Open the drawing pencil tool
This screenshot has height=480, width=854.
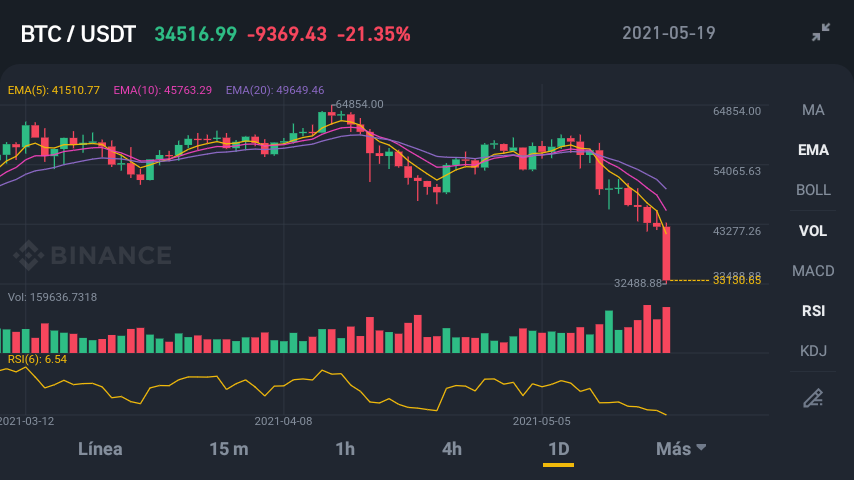(813, 398)
